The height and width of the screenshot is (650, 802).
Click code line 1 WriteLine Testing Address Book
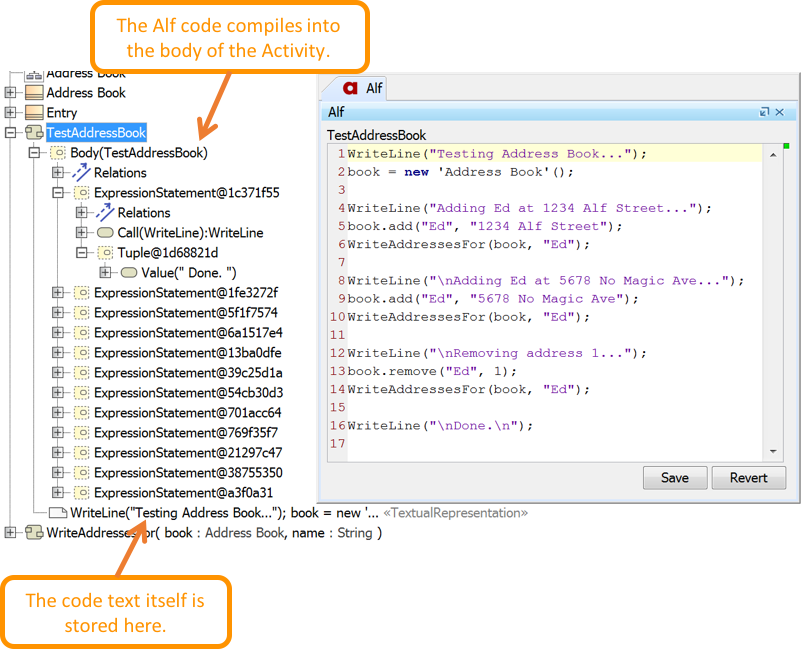click(497, 154)
